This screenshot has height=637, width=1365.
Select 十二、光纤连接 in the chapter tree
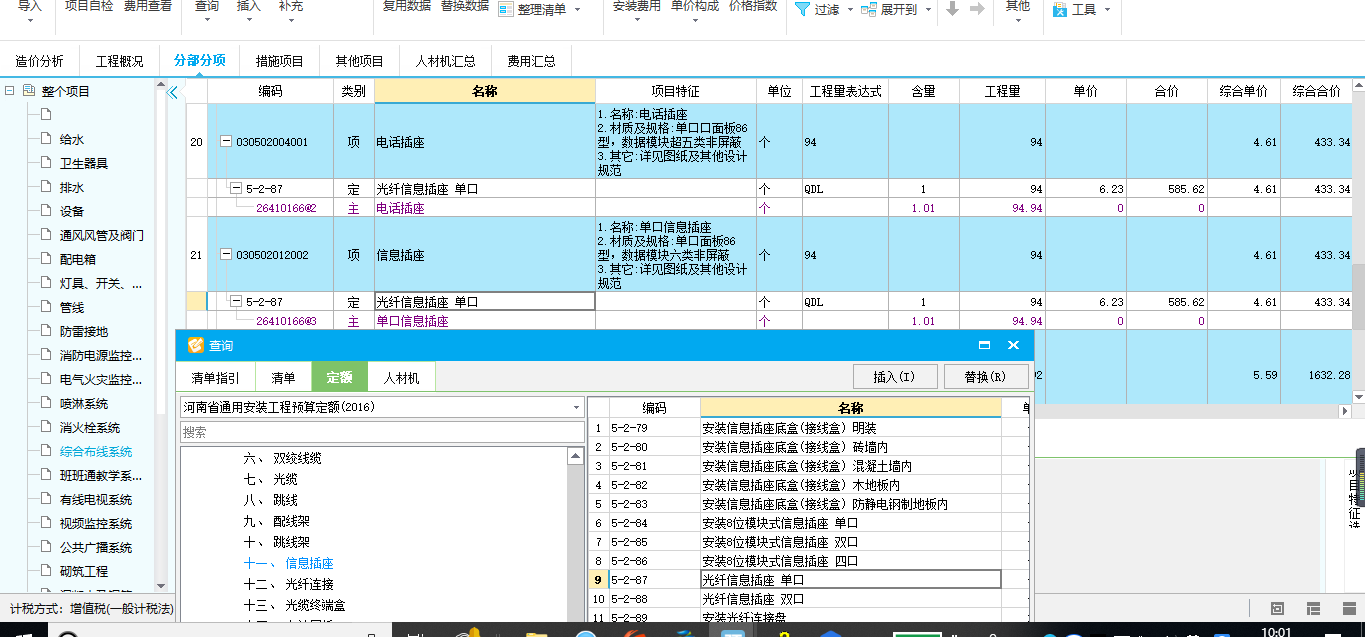click(289, 584)
